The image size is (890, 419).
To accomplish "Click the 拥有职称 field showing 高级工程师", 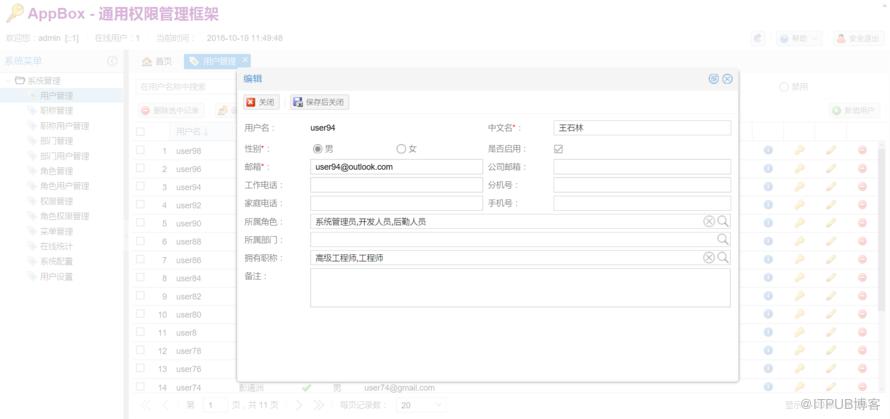I will coord(520,258).
